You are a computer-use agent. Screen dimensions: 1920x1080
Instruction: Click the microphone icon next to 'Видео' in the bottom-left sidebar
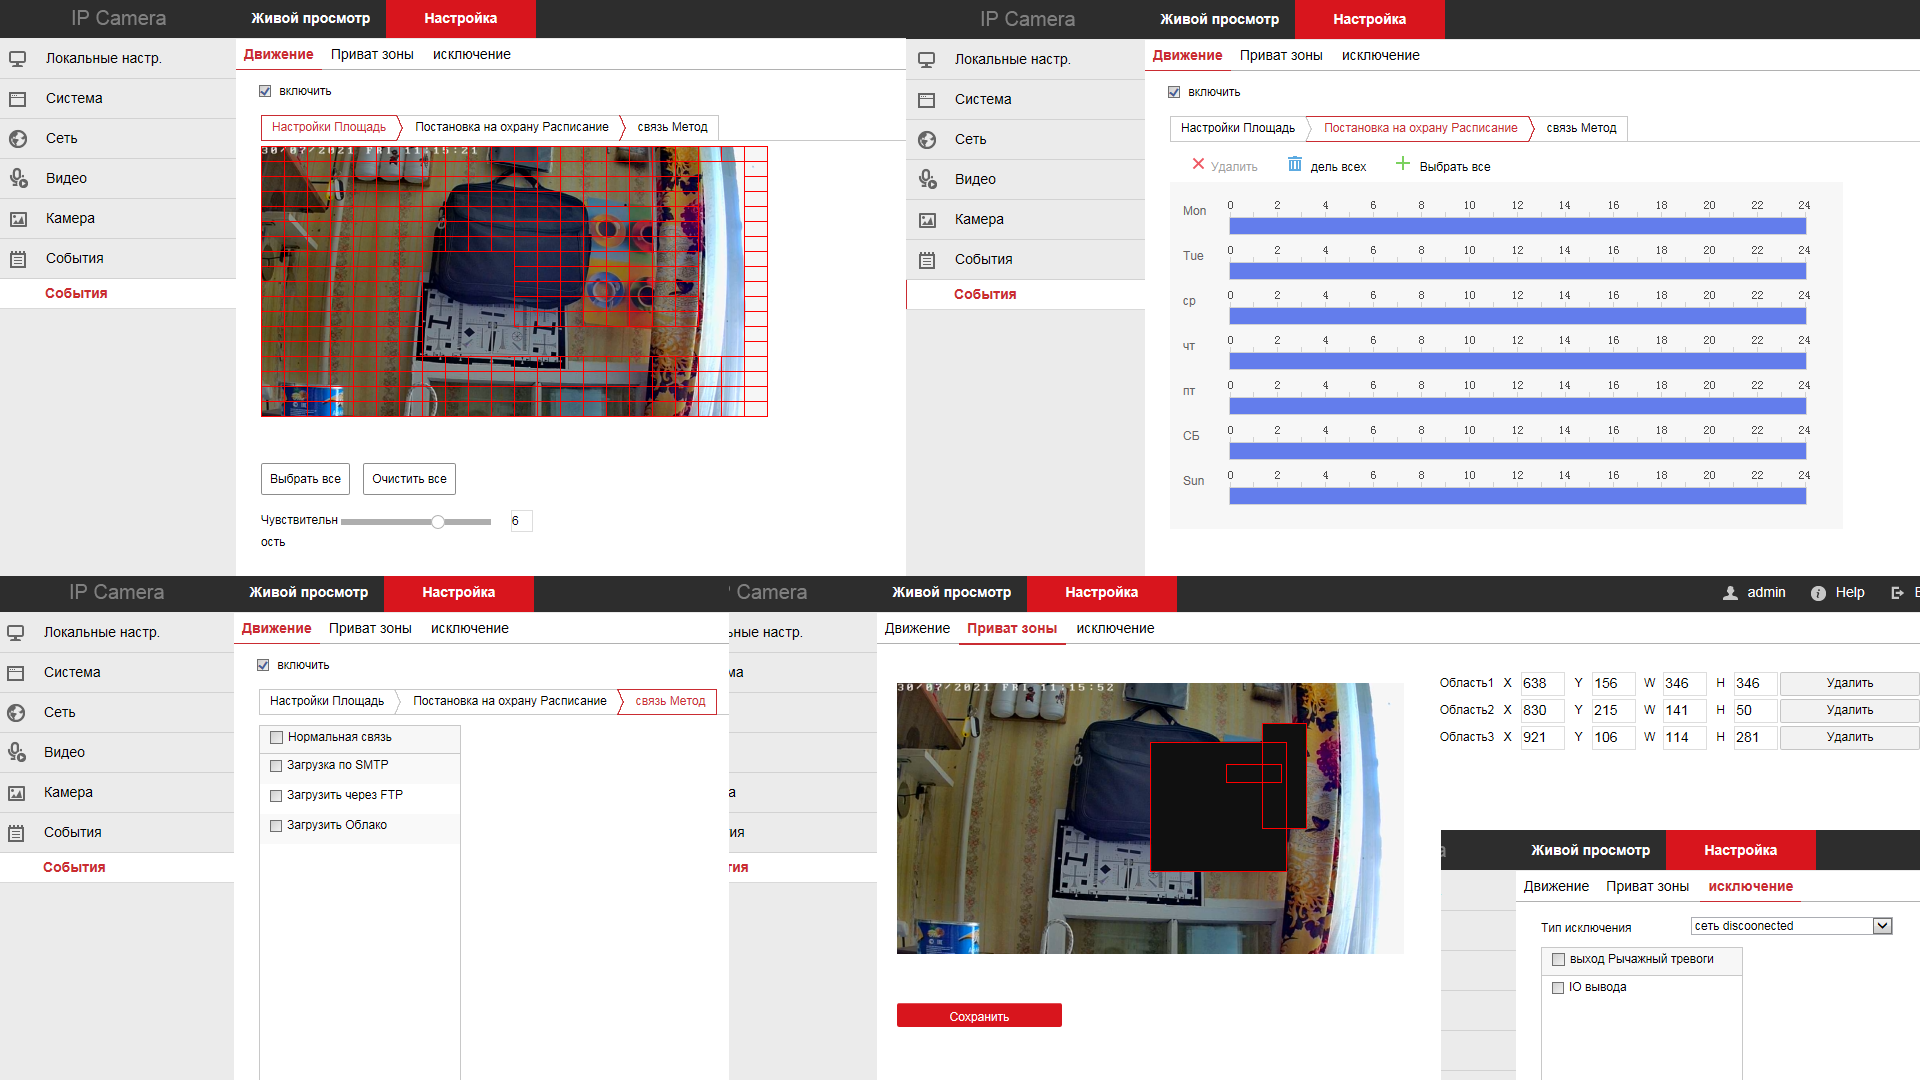17,752
